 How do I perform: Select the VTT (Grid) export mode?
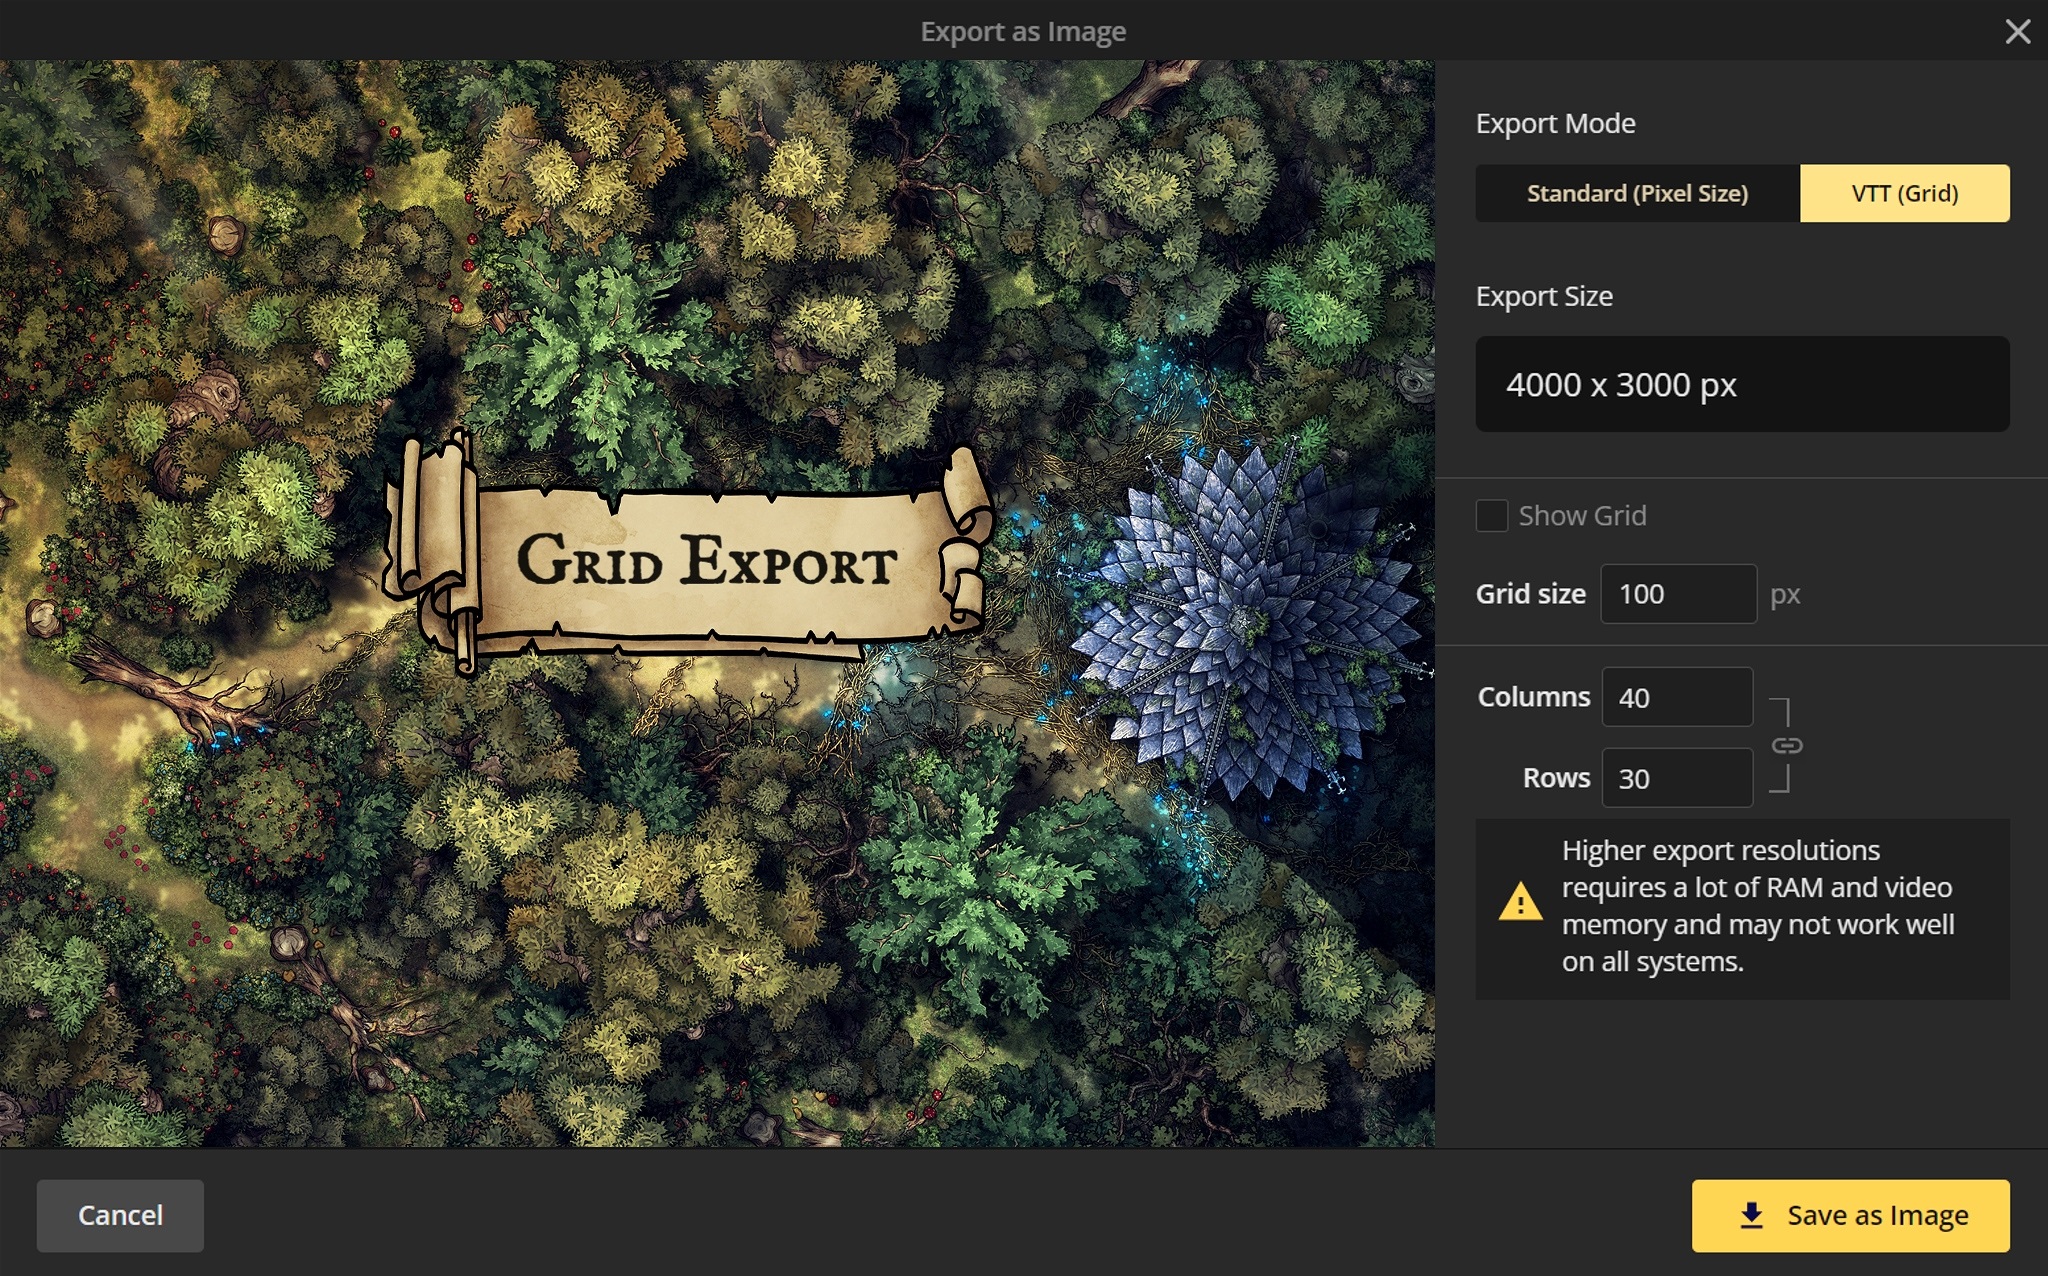(1905, 193)
